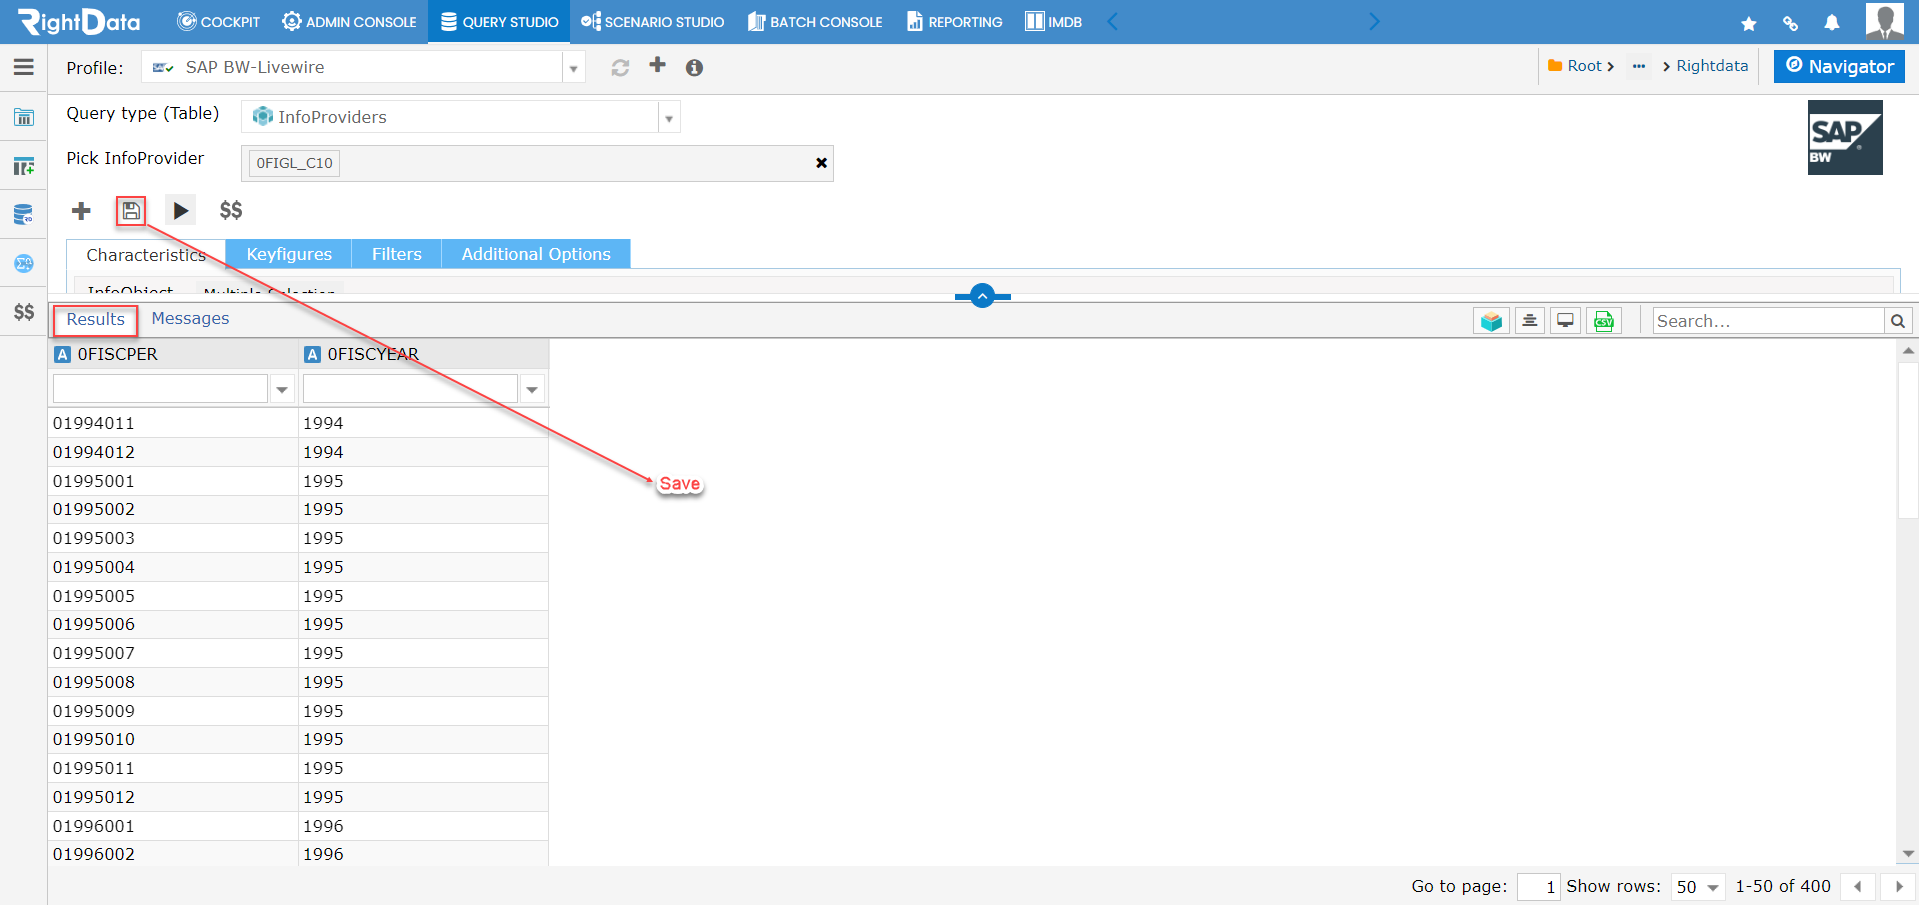Select the Additional Options tab
1919x905 pixels.
tap(535, 254)
